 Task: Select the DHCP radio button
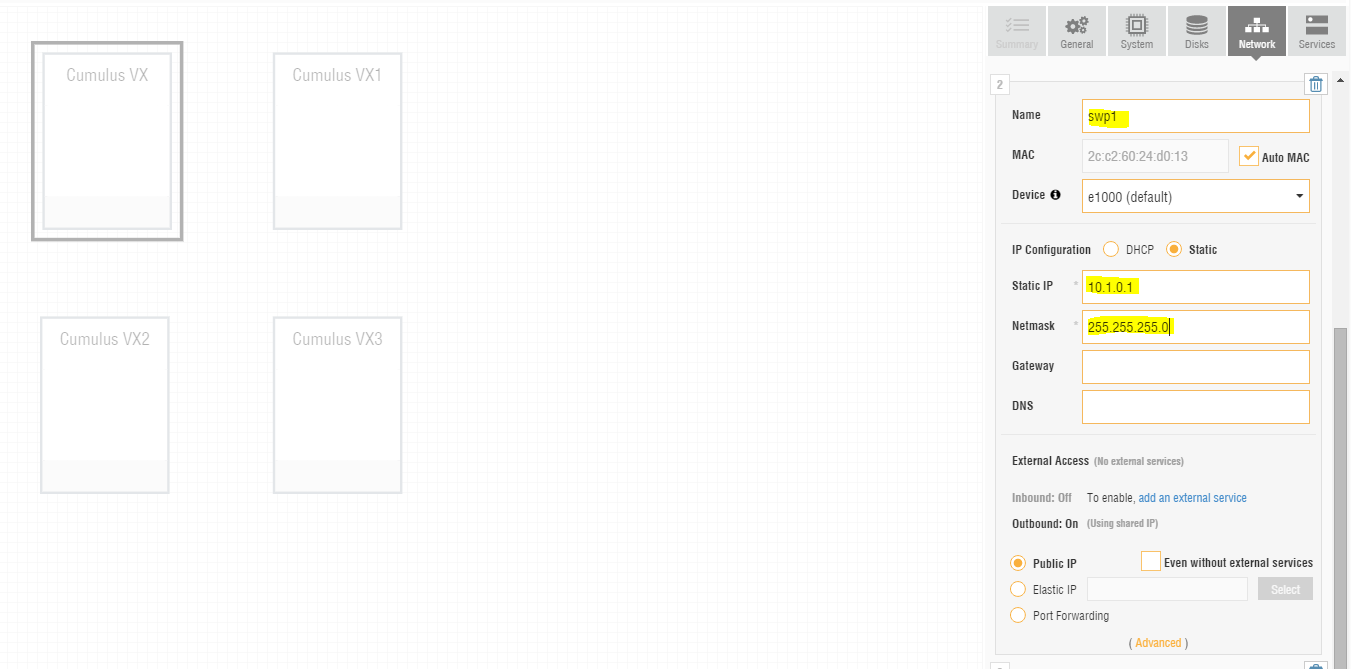point(1110,249)
